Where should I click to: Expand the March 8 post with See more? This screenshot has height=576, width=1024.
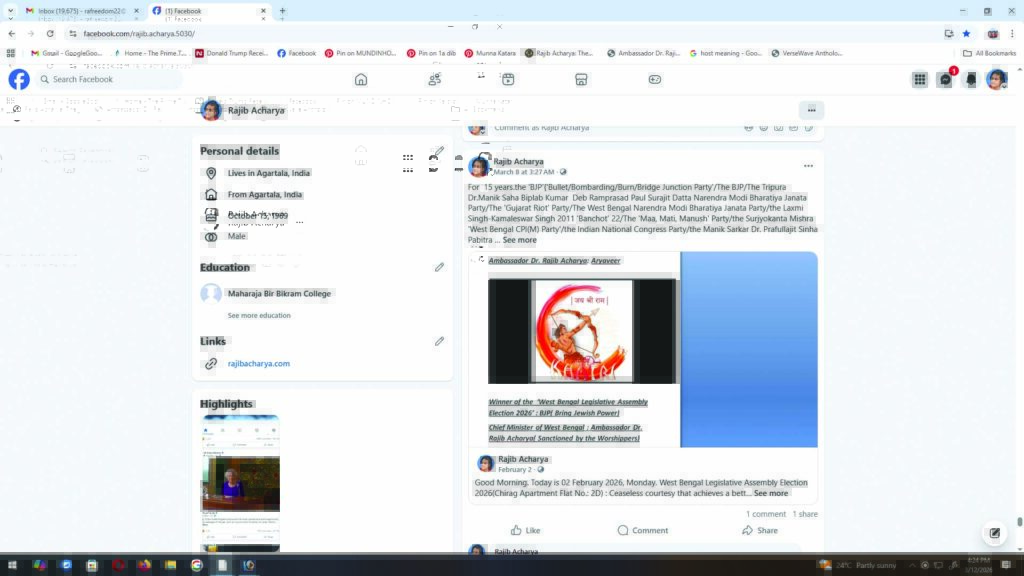pyautogui.click(x=519, y=240)
